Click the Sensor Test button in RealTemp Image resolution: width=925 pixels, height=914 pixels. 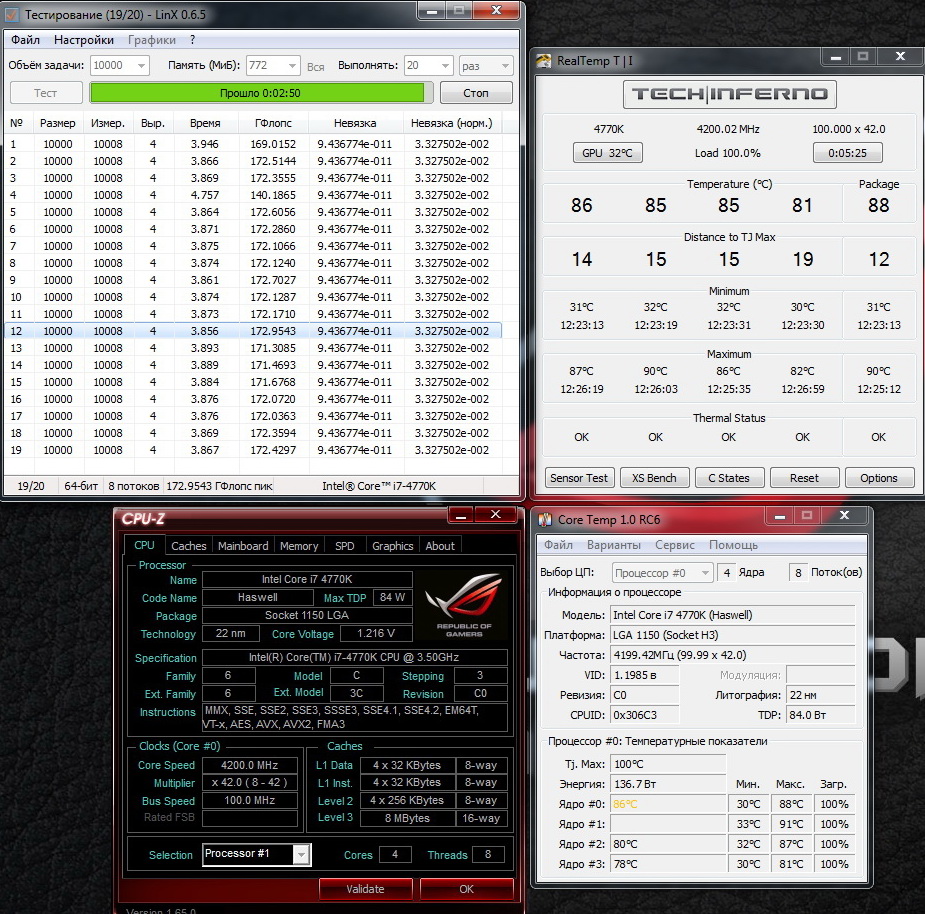pos(579,477)
